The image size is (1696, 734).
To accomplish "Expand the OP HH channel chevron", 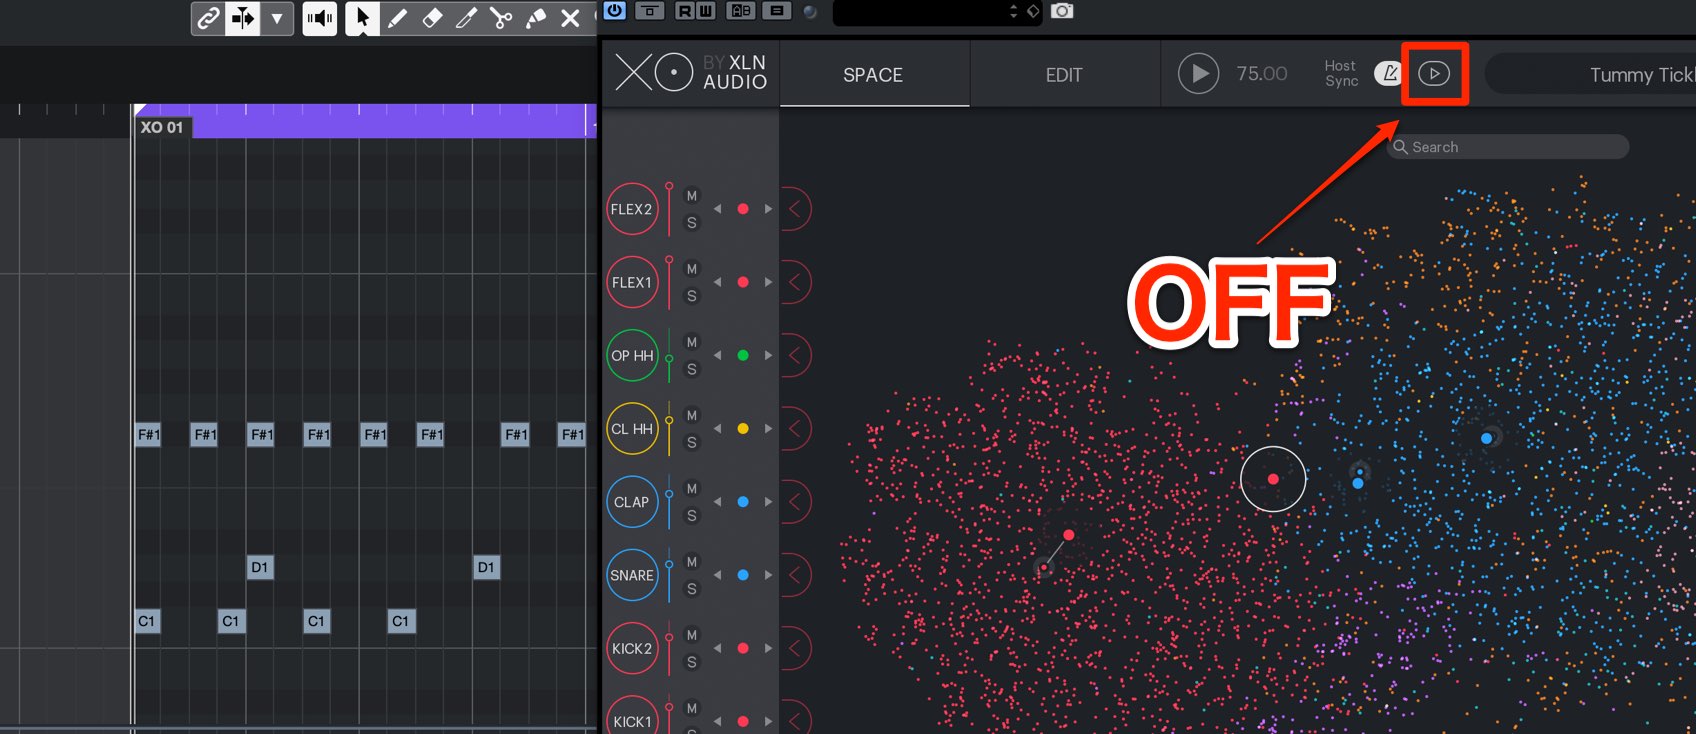I will (795, 355).
